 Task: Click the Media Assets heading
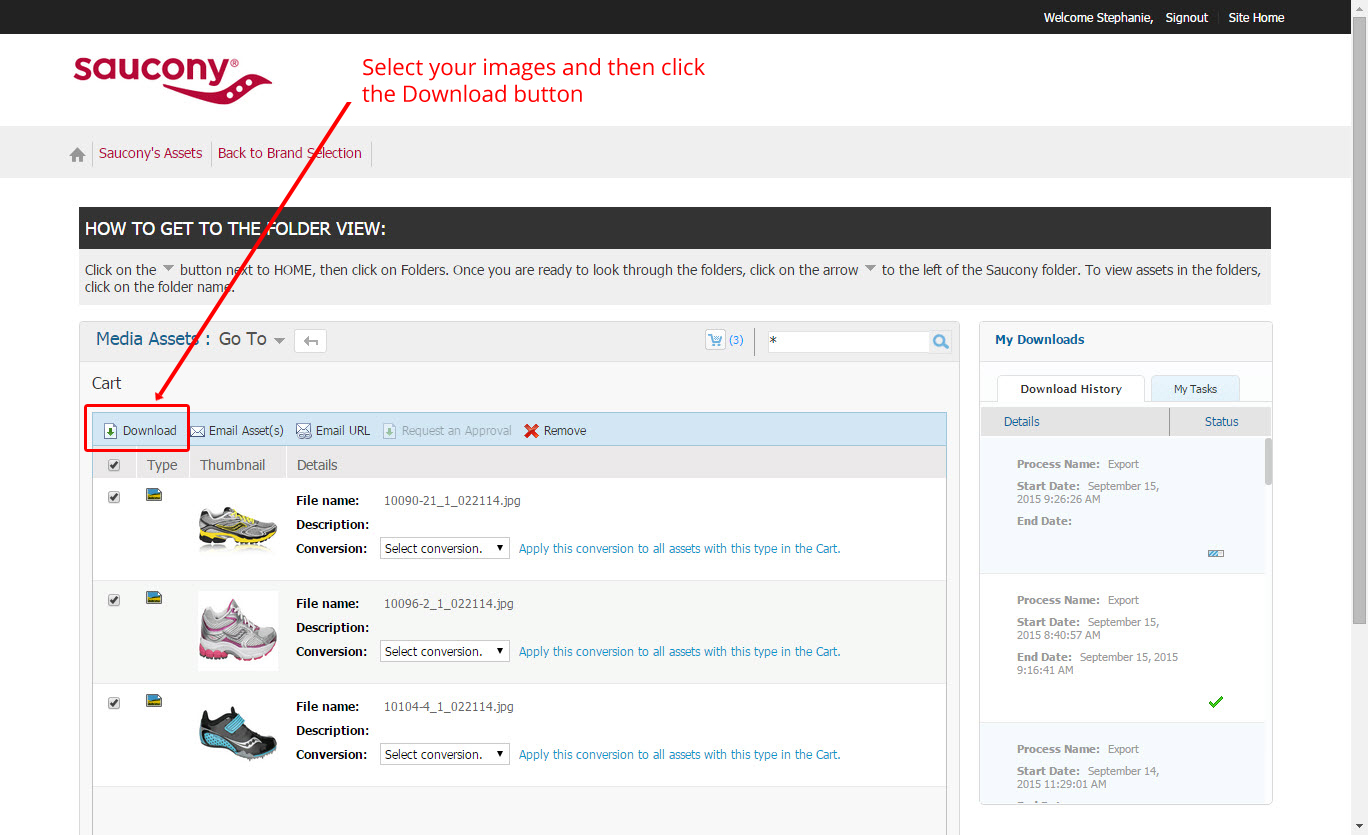153,339
